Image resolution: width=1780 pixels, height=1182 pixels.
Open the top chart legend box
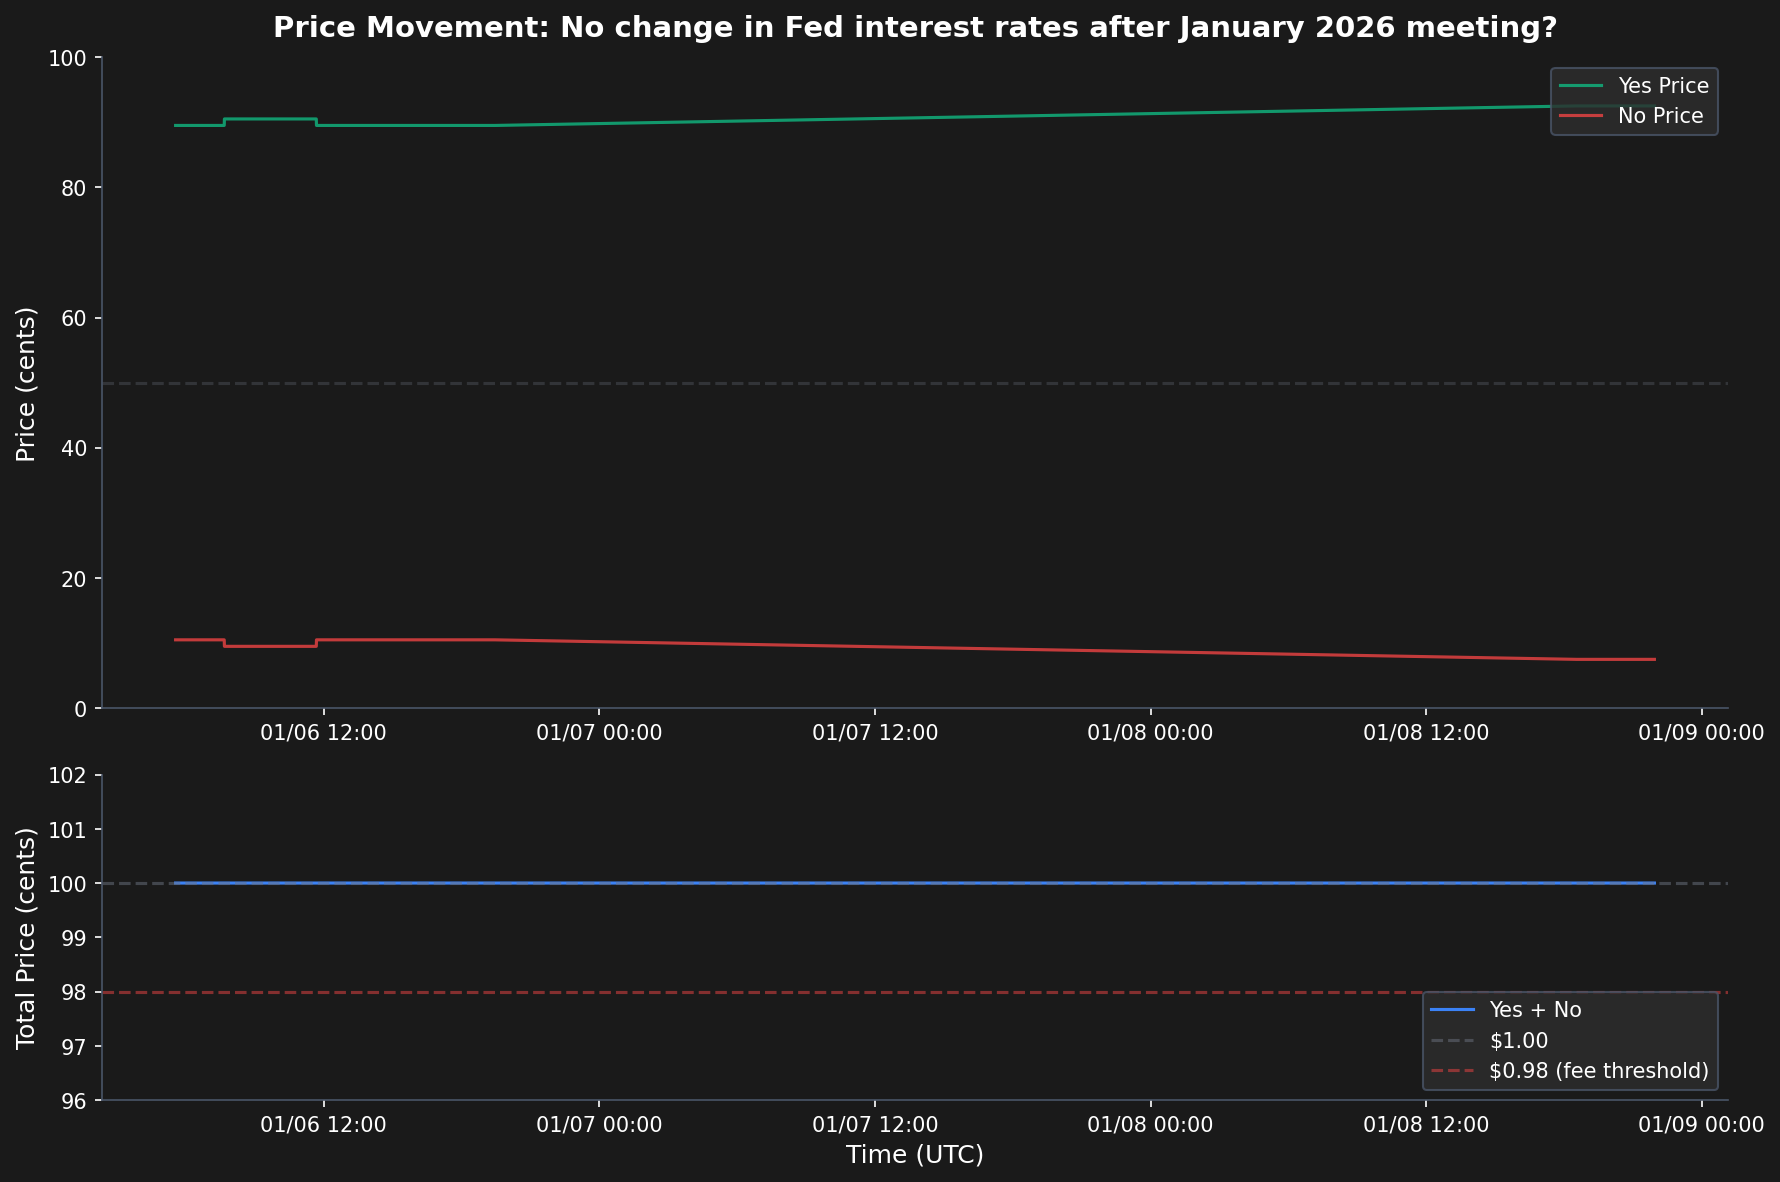pyautogui.click(x=1633, y=100)
